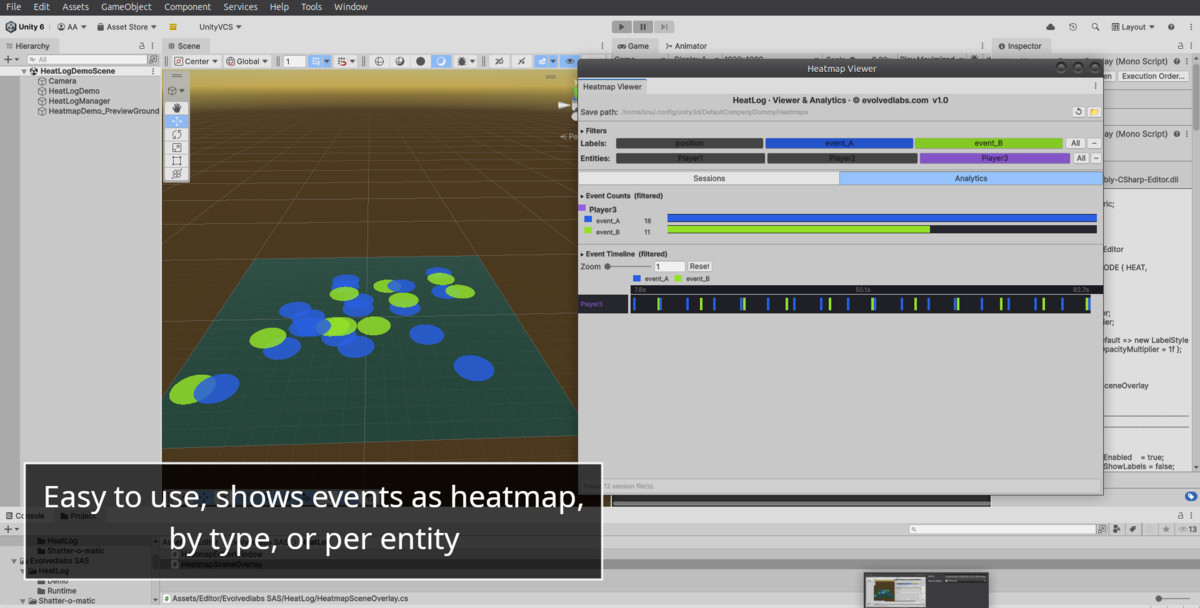Click Reset button next to Zoom
This screenshot has height=608, width=1200.
point(700,266)
